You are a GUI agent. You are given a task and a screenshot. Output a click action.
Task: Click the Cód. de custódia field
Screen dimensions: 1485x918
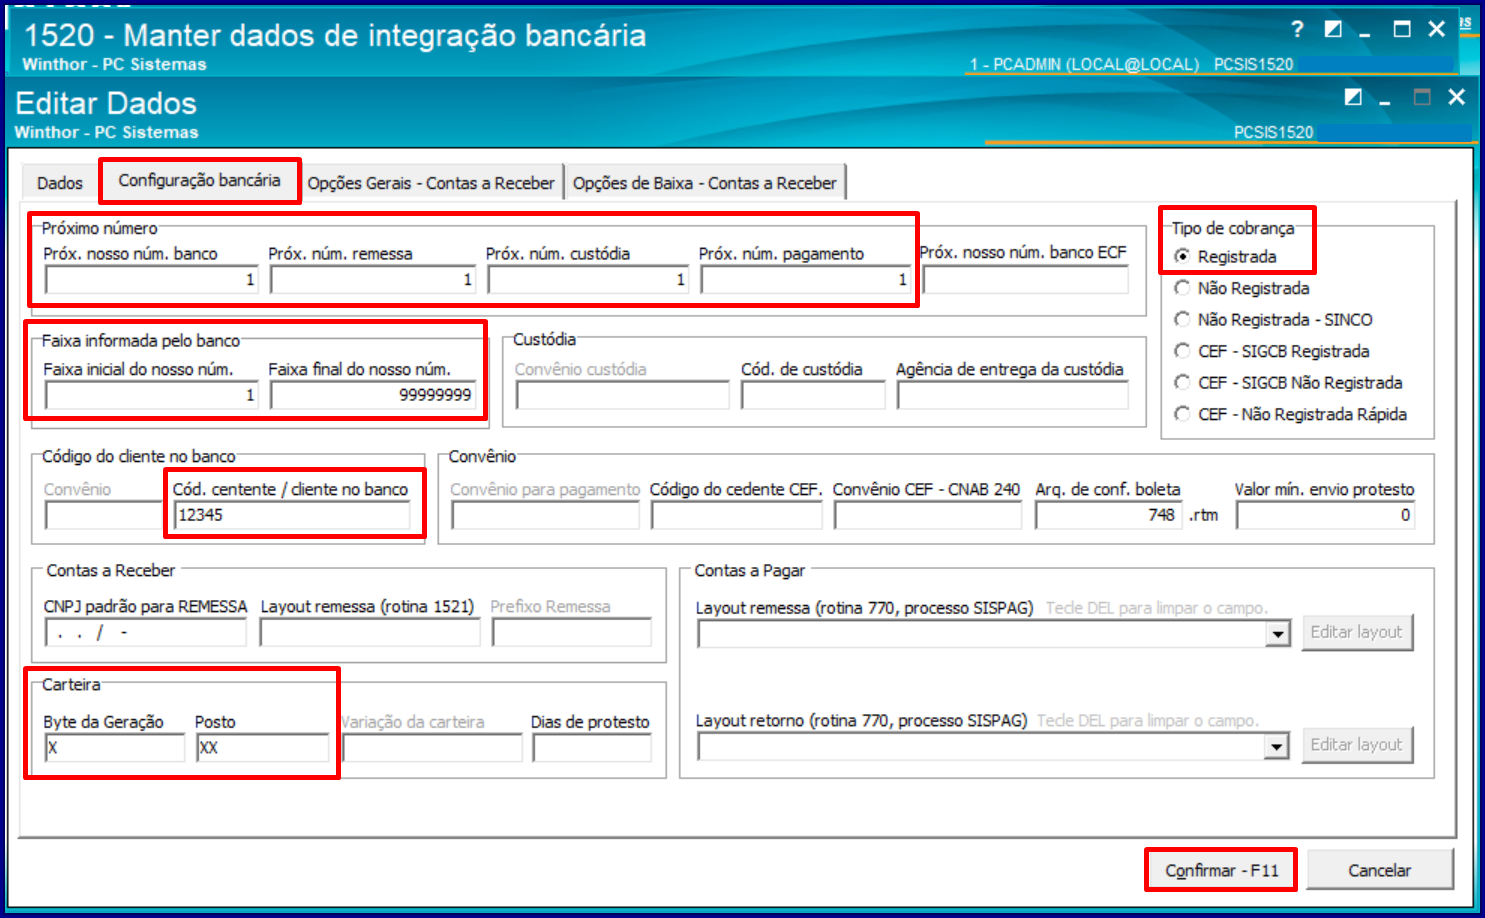pyautogui.click(x=813, y=396)
